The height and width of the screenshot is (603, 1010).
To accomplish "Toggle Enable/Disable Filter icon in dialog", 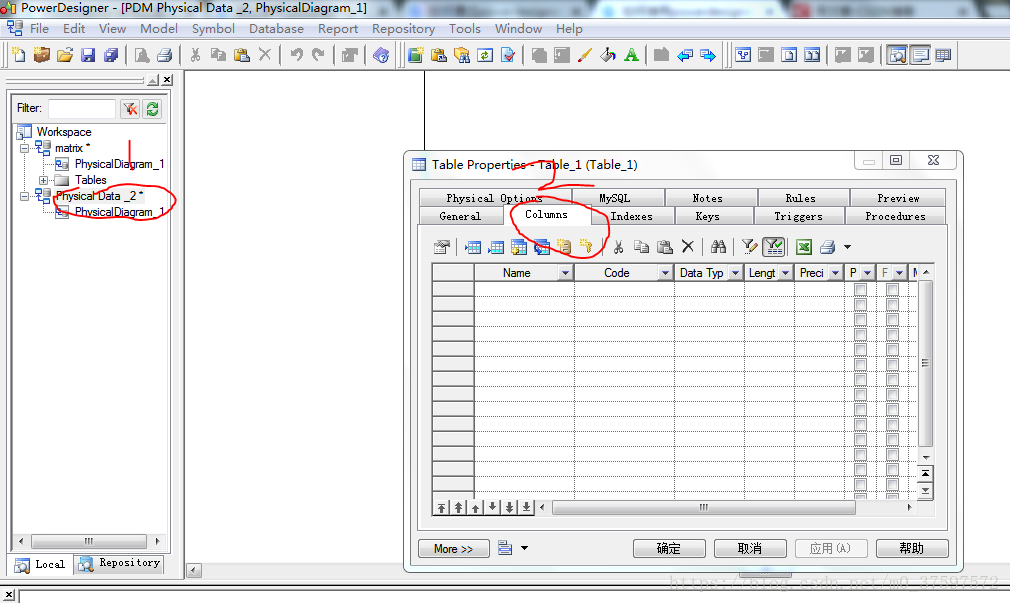I will pyautogui.click(x=773, y=247).
